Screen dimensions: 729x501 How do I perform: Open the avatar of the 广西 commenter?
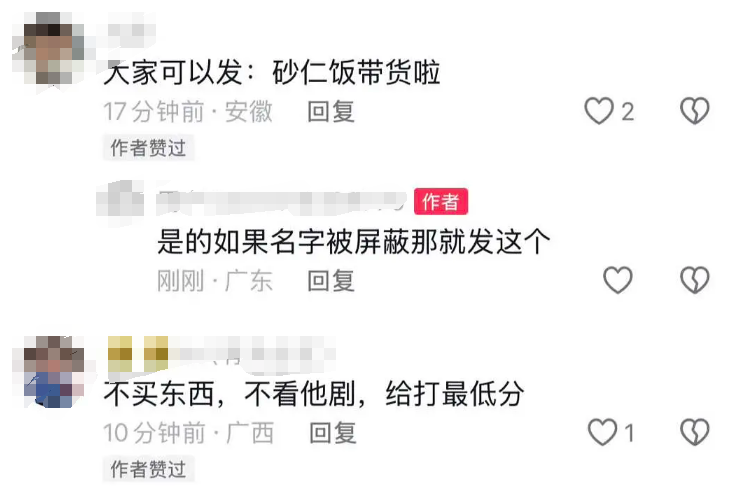(54, 372)
